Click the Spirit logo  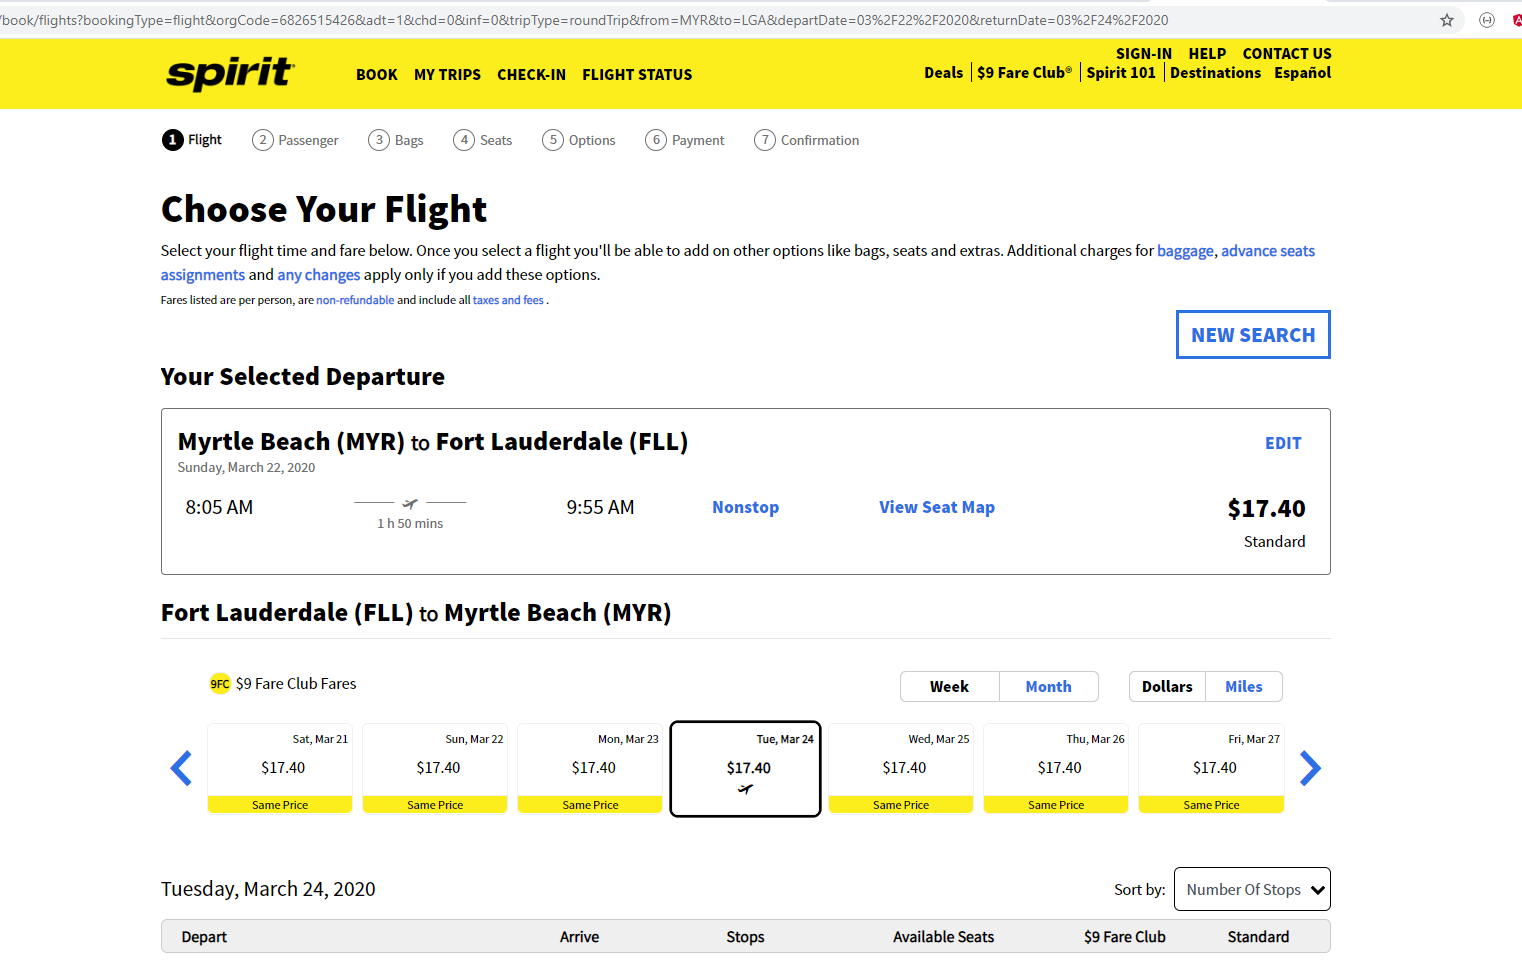230,73
